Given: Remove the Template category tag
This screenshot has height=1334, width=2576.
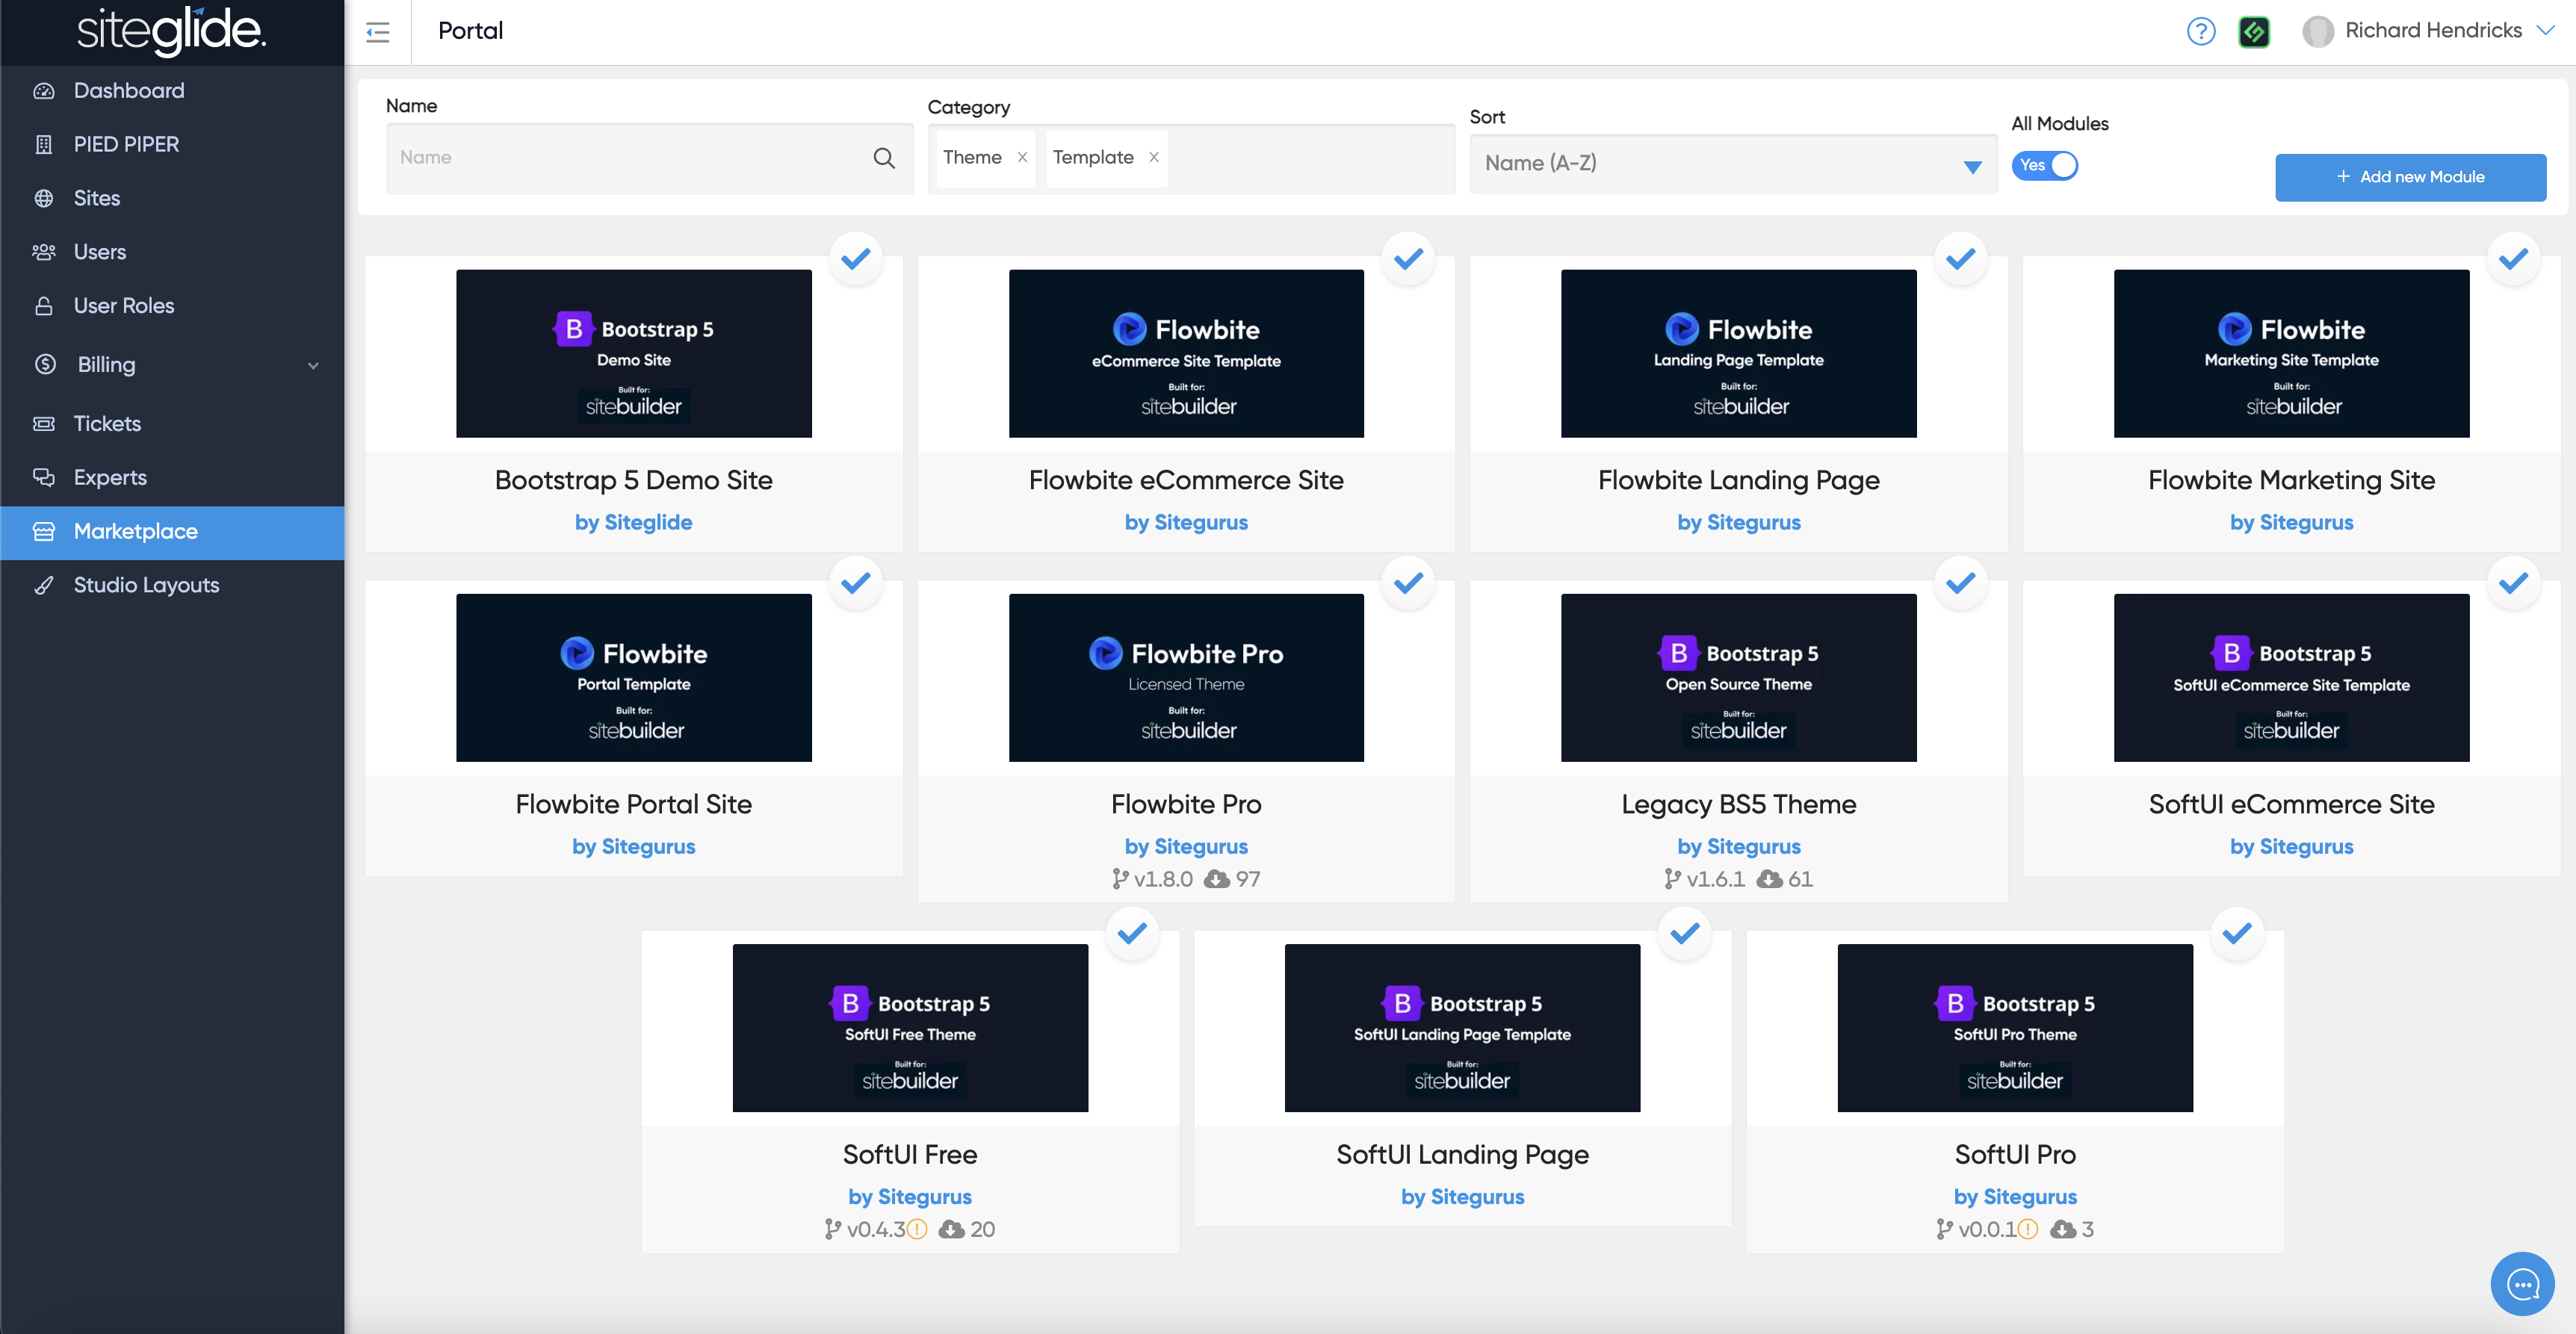Looking at the screenshot, I should pos(1153,158).
